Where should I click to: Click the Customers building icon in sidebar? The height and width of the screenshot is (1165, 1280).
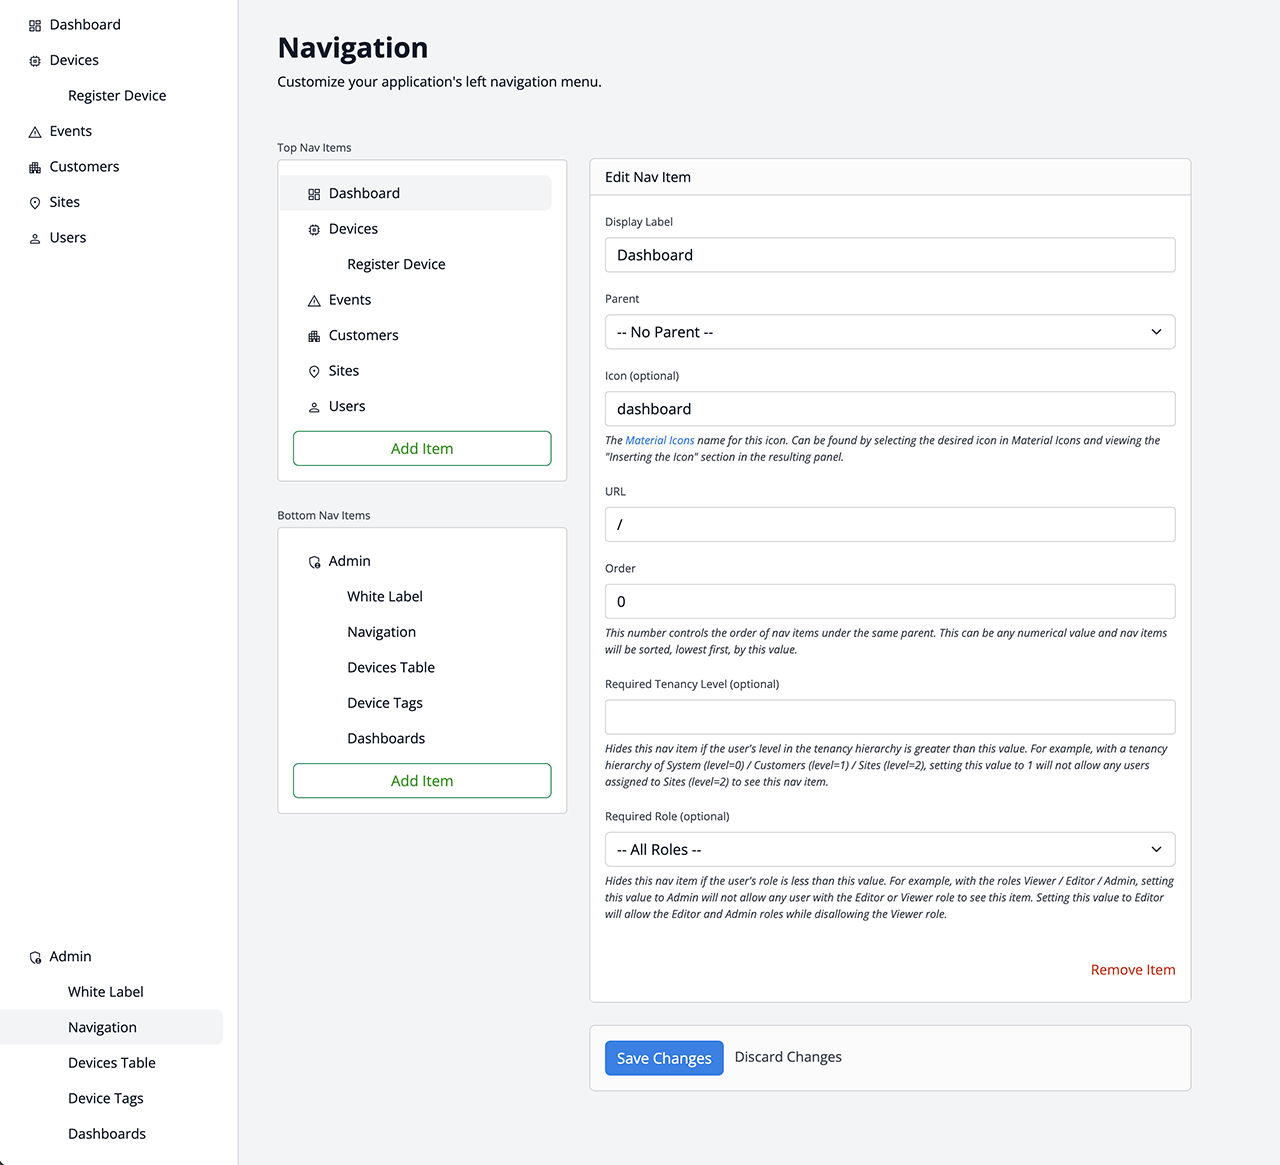click(x=35, y=168)
